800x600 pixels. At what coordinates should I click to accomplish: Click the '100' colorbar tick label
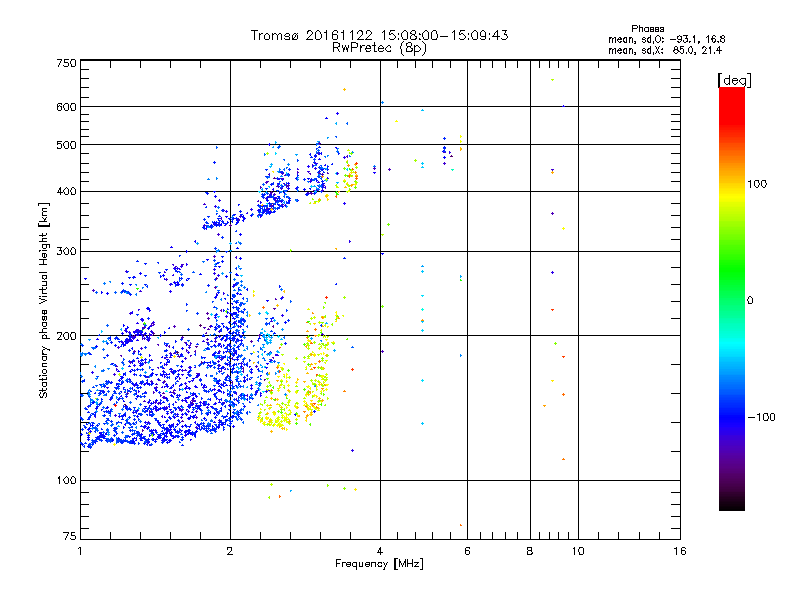pos(757,184)
